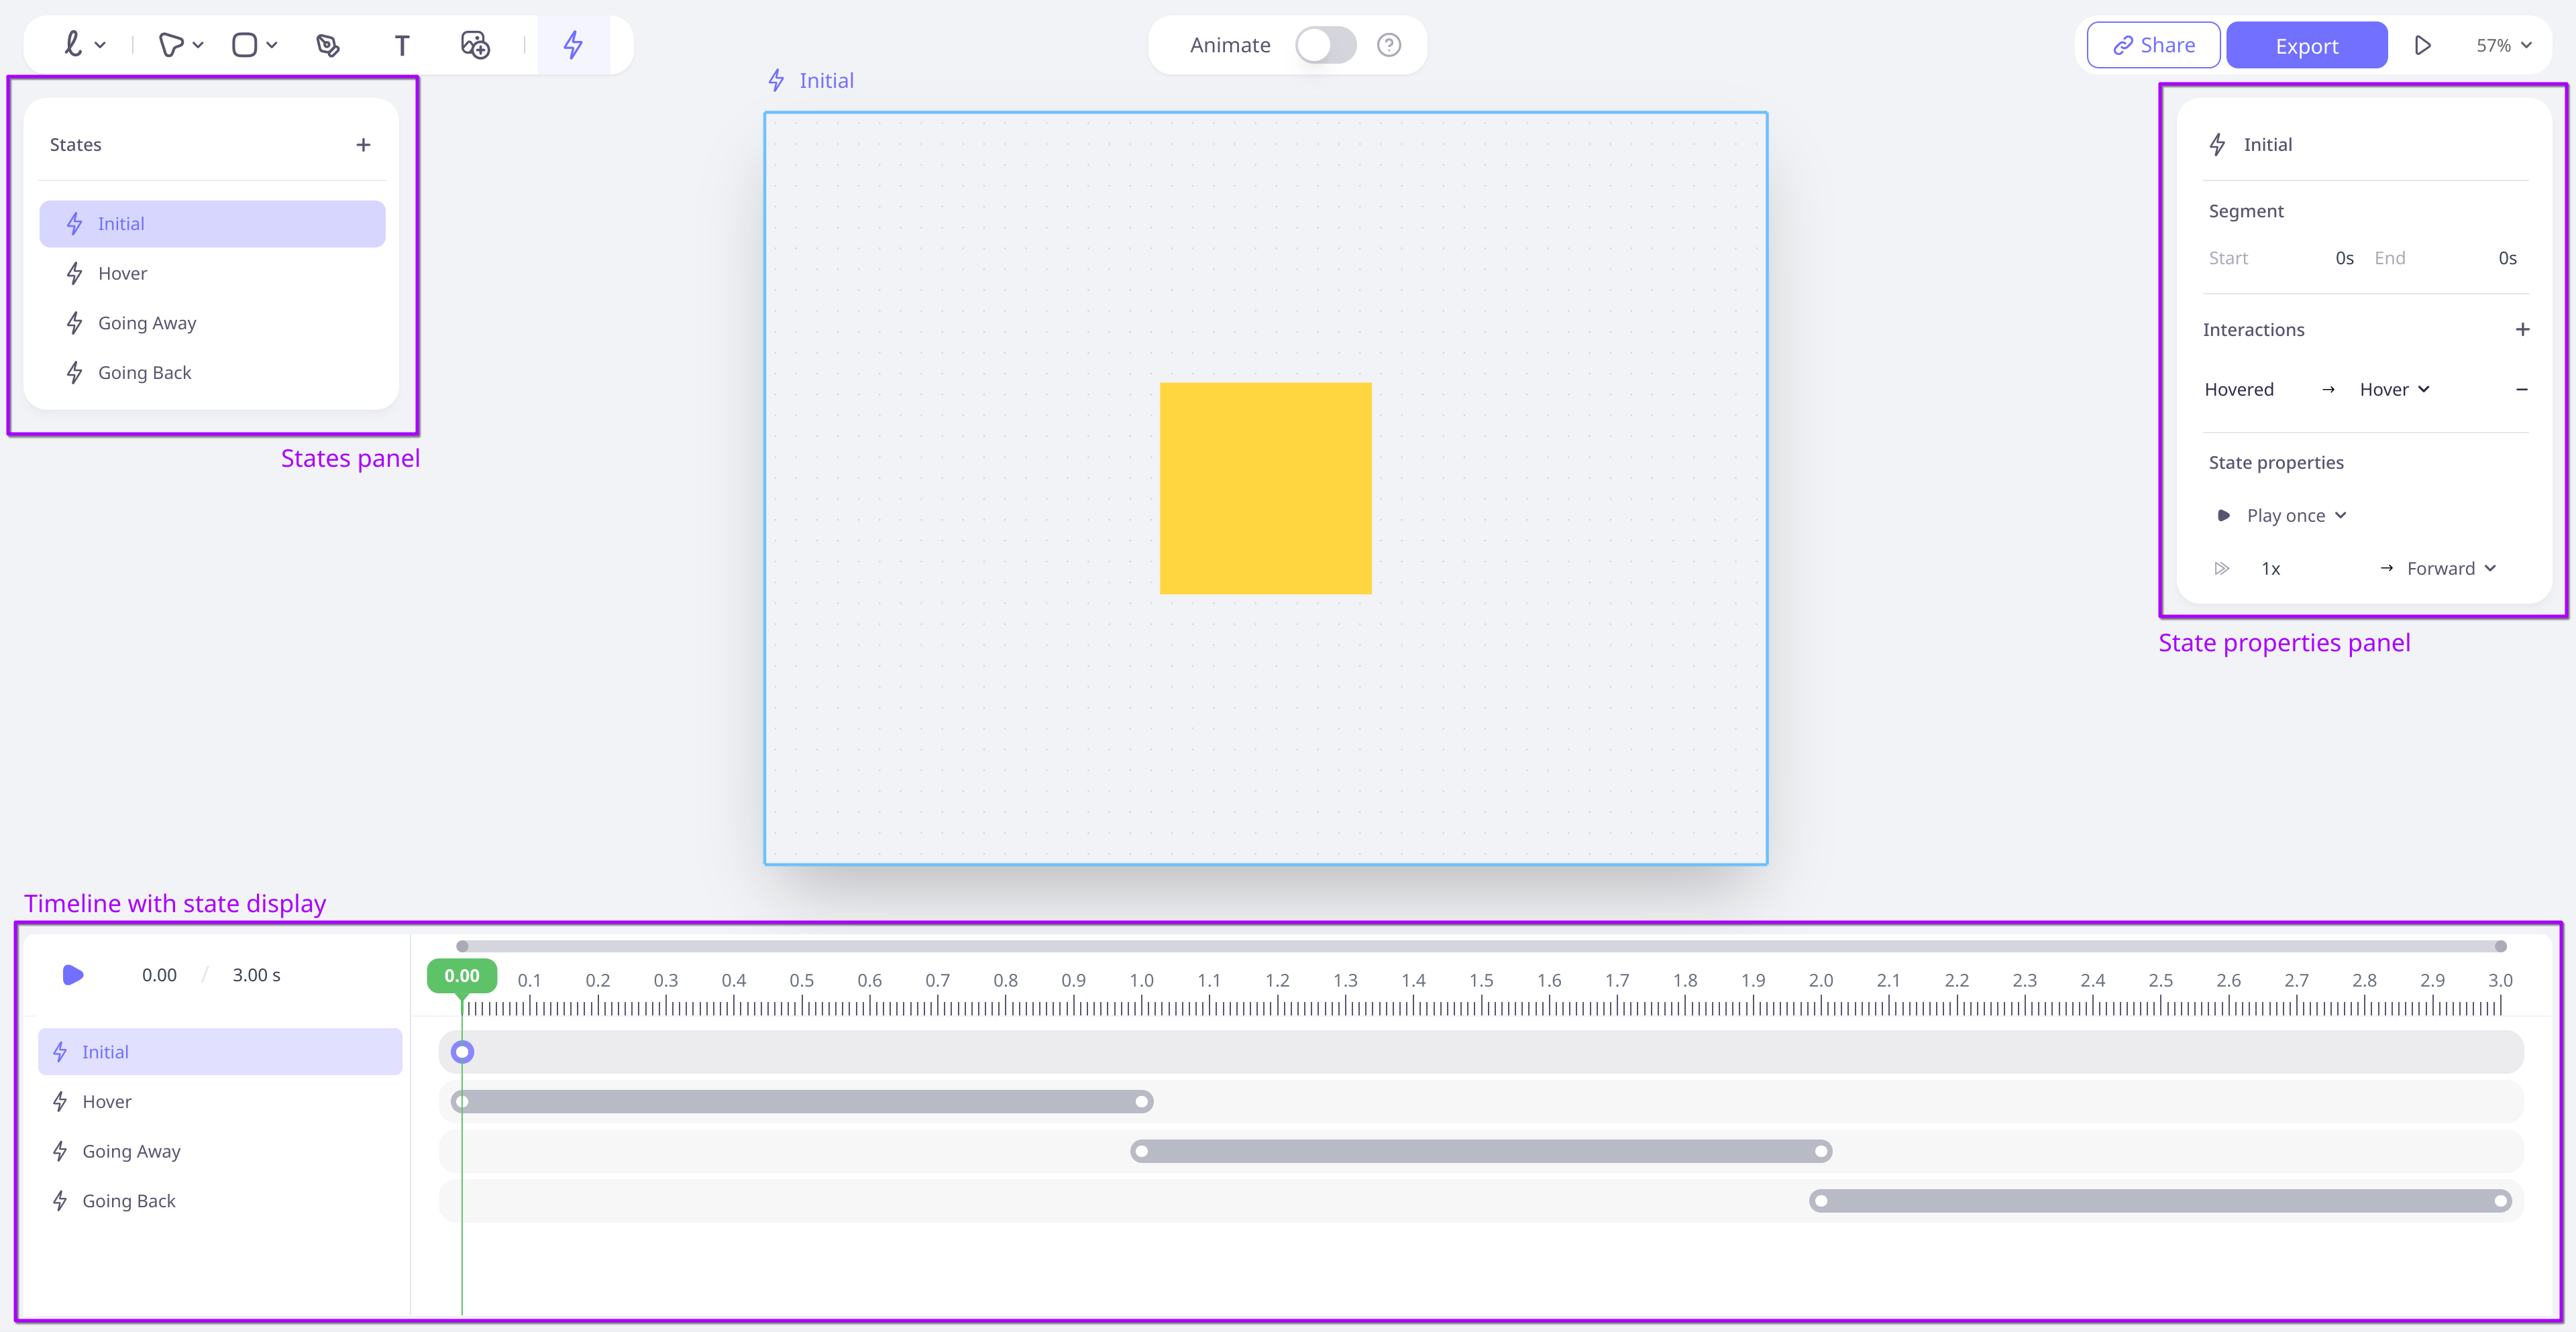The image size is (2576, 1332).
Task: Open the Forward direction dropdown
Action: tap(2450, 569)
